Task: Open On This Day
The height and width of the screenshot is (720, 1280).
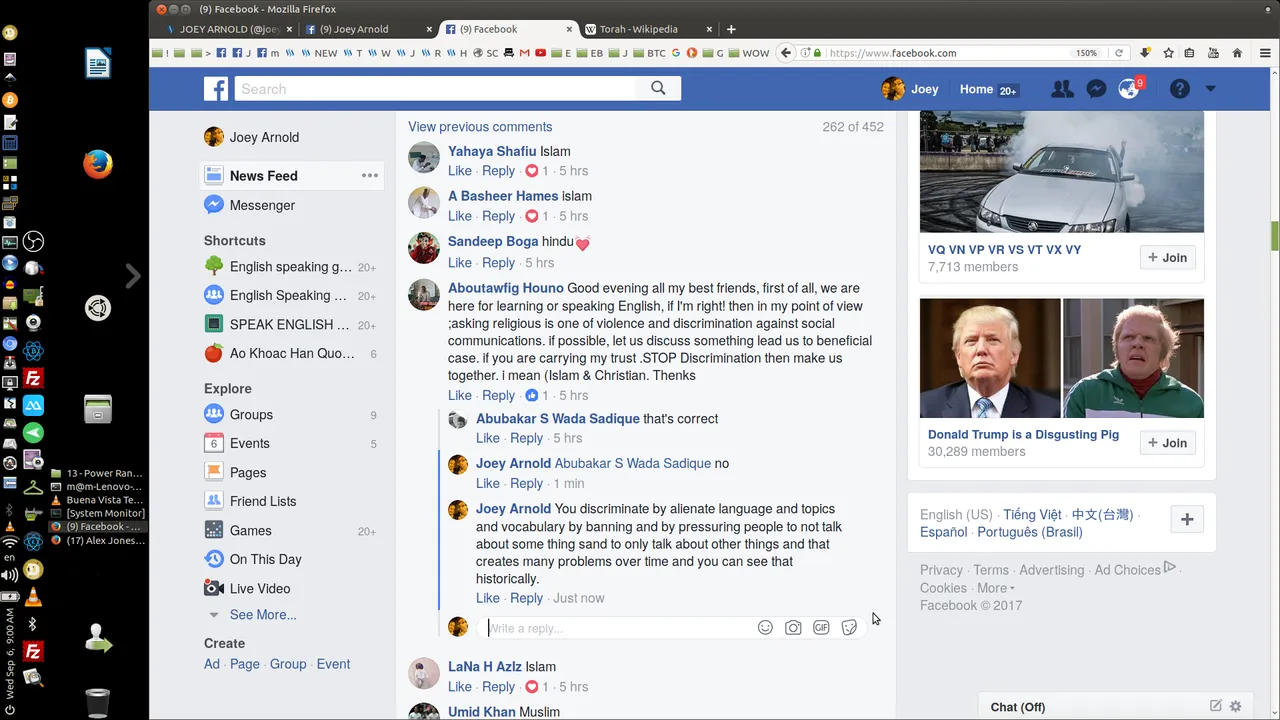Action: 265,560
